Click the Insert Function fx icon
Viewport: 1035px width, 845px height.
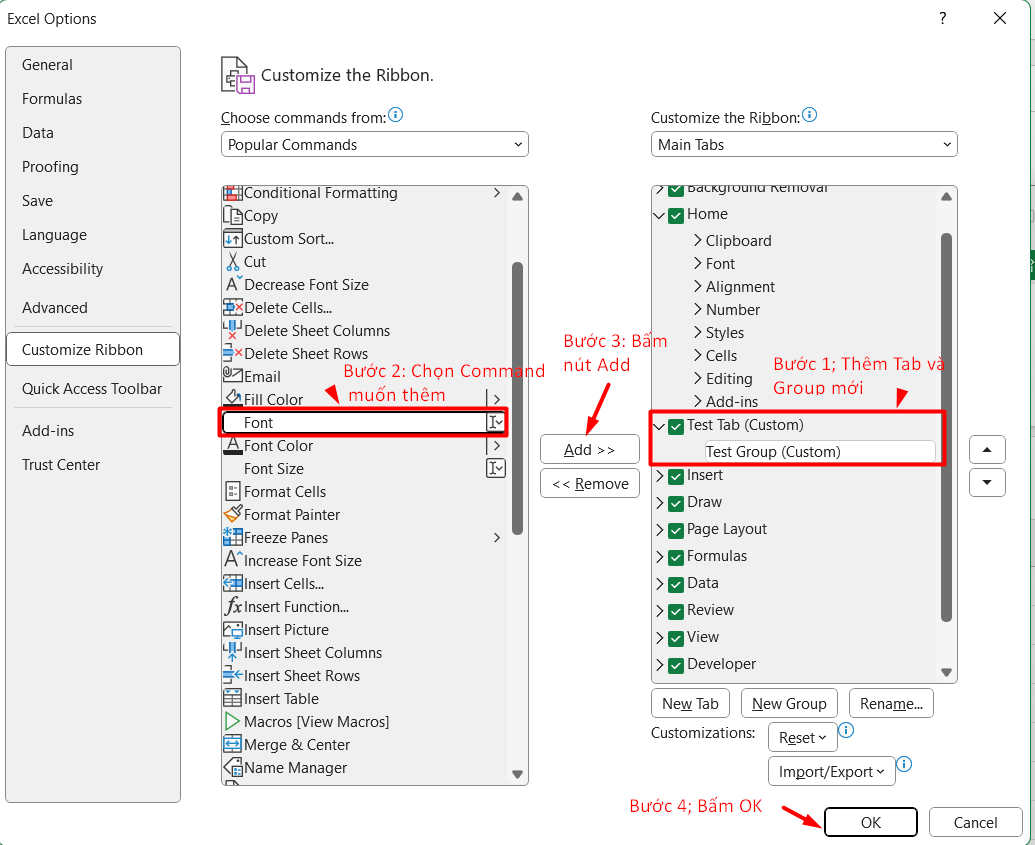pos(233,606)
